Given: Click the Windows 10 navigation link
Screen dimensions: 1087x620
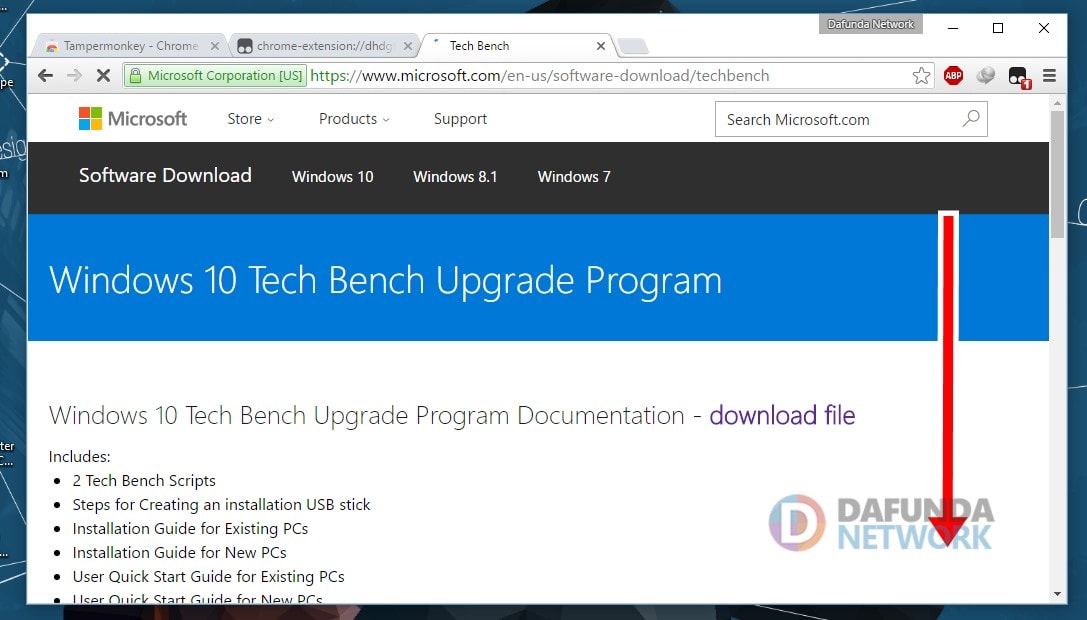Looking at the screenshot, I should 332,177.
